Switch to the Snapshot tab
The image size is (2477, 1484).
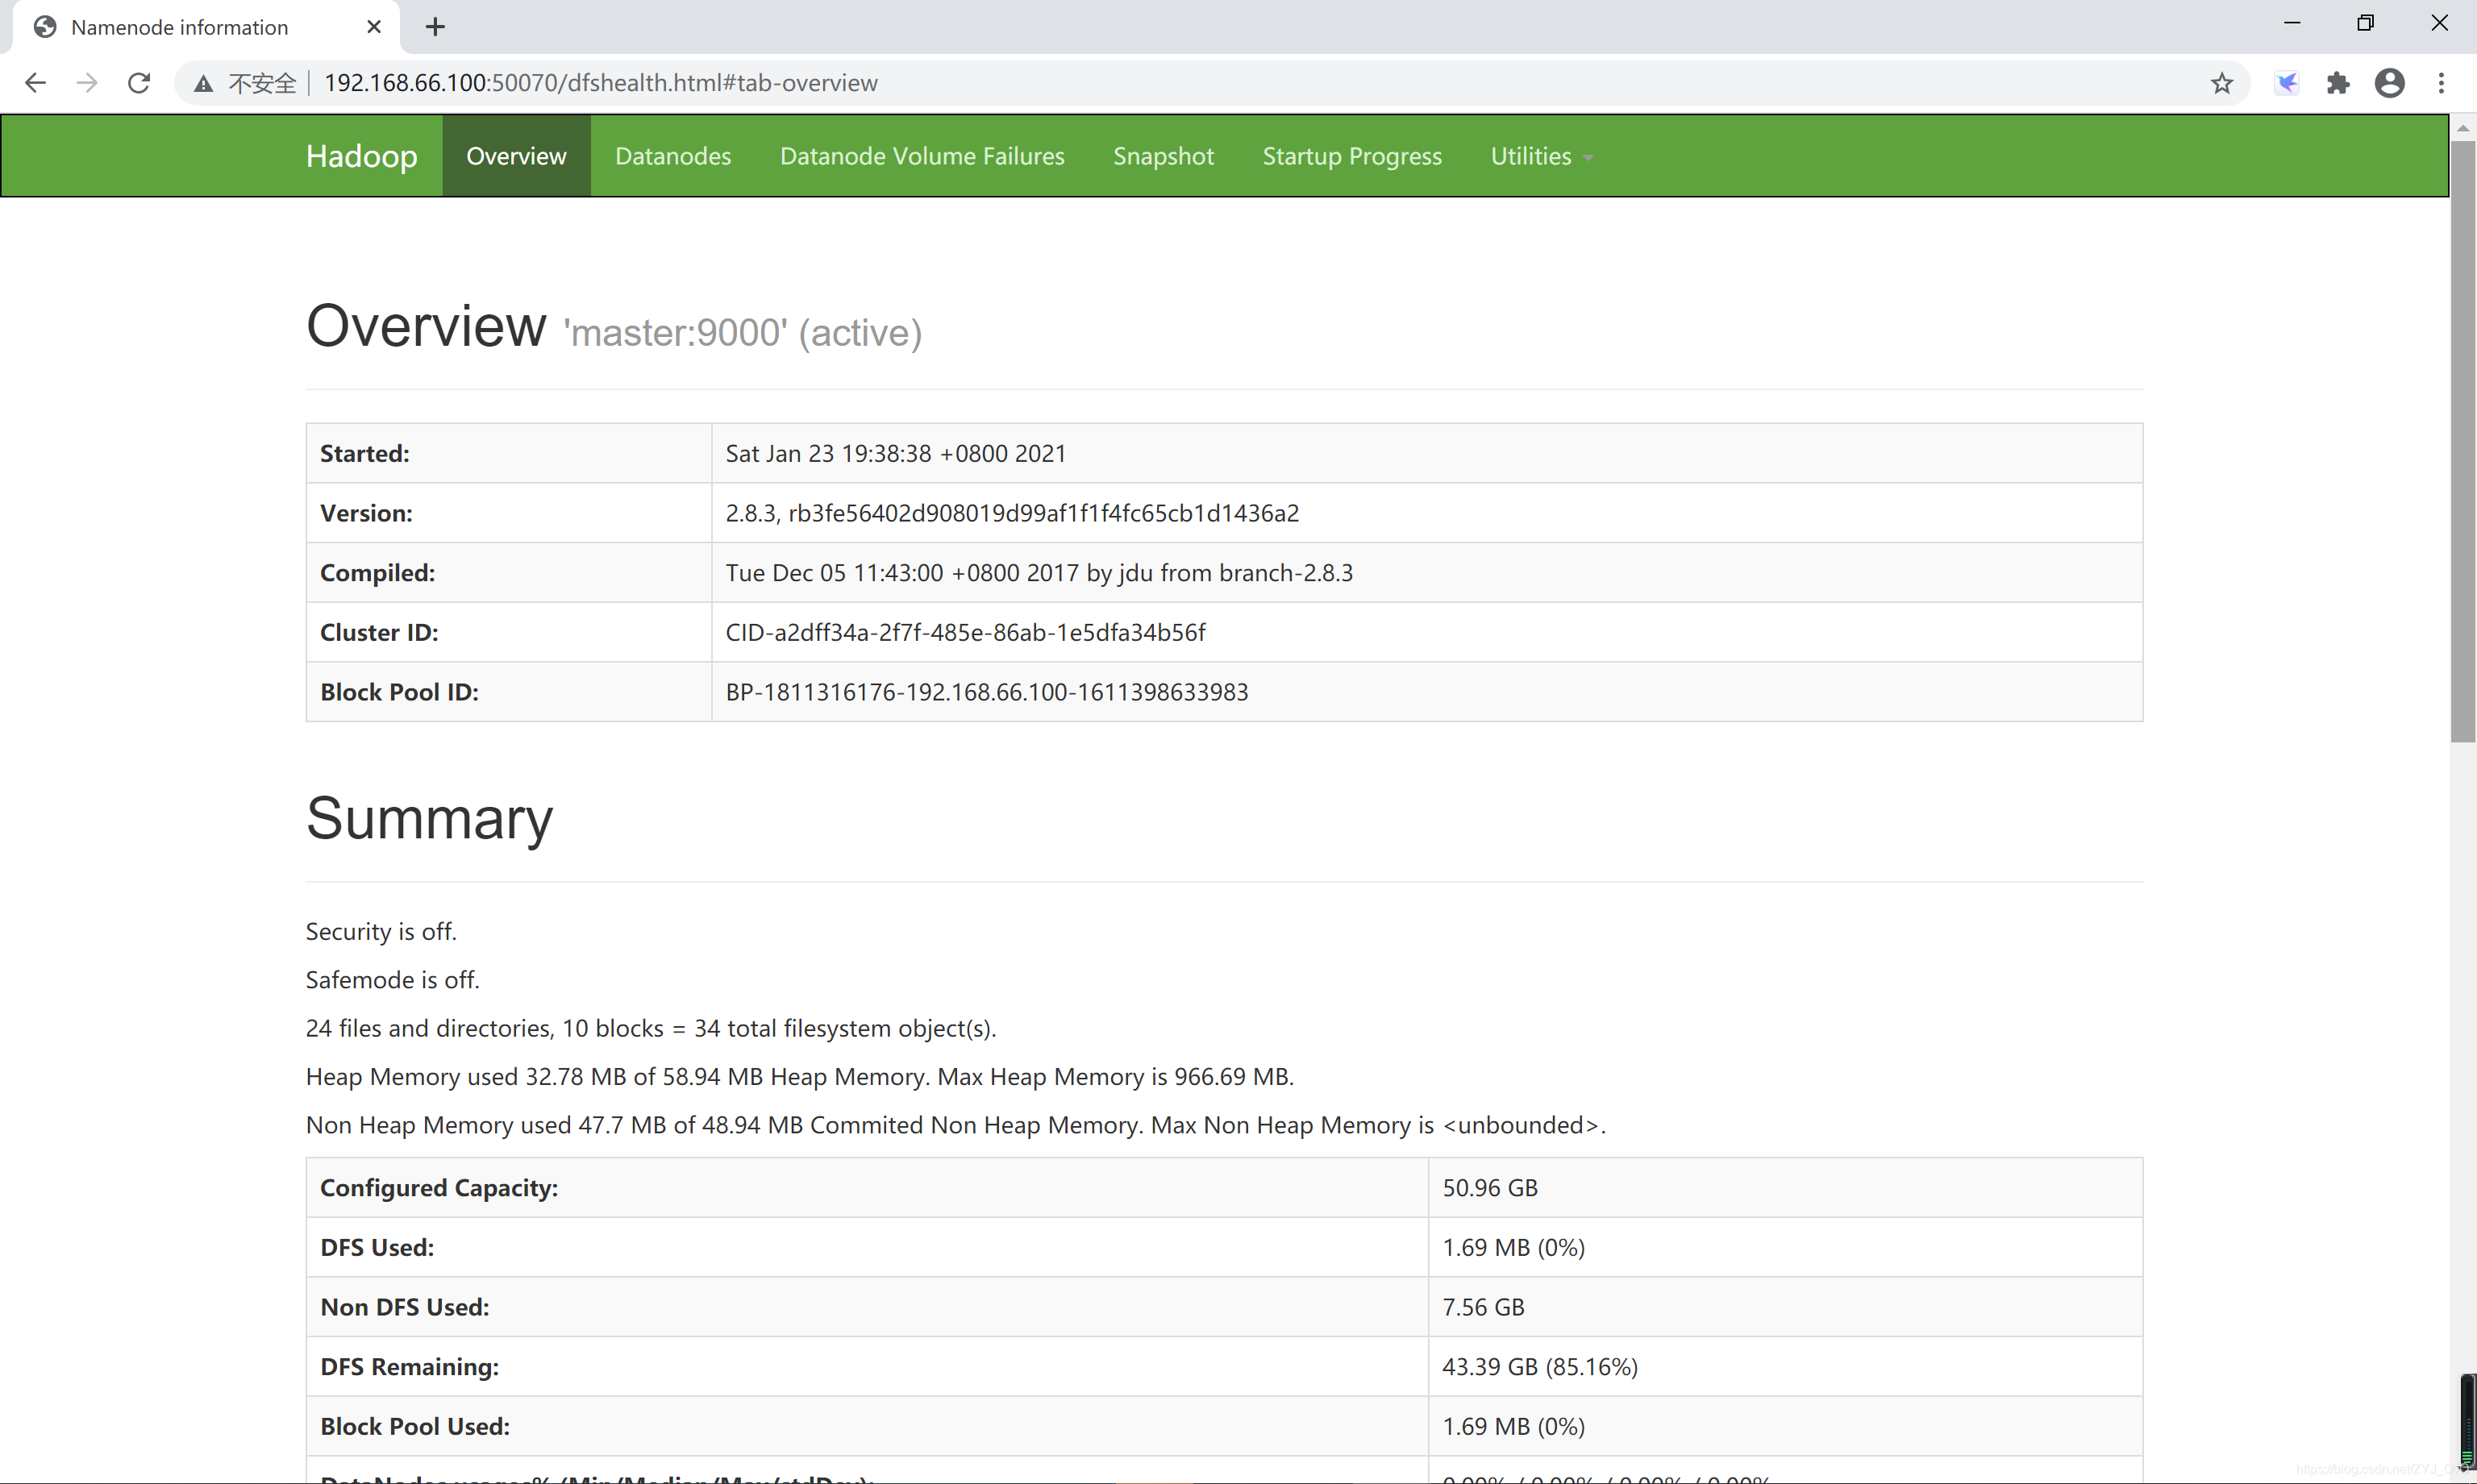[x=1163, y=156]
